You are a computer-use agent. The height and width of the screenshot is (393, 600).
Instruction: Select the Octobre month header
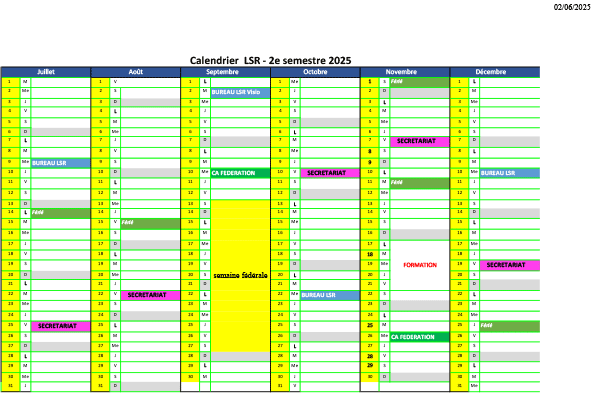point(315,72)
